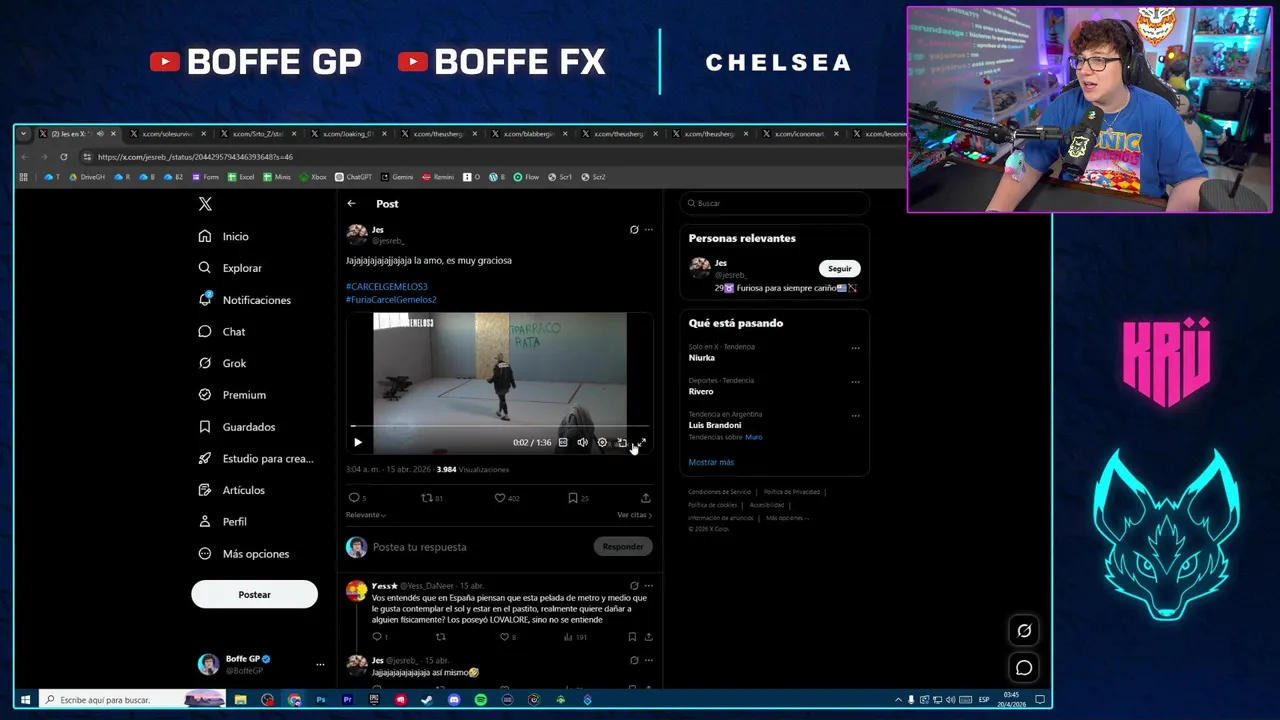
Task: Open the Gemini bookmark
Action: (x=397, y=177)
